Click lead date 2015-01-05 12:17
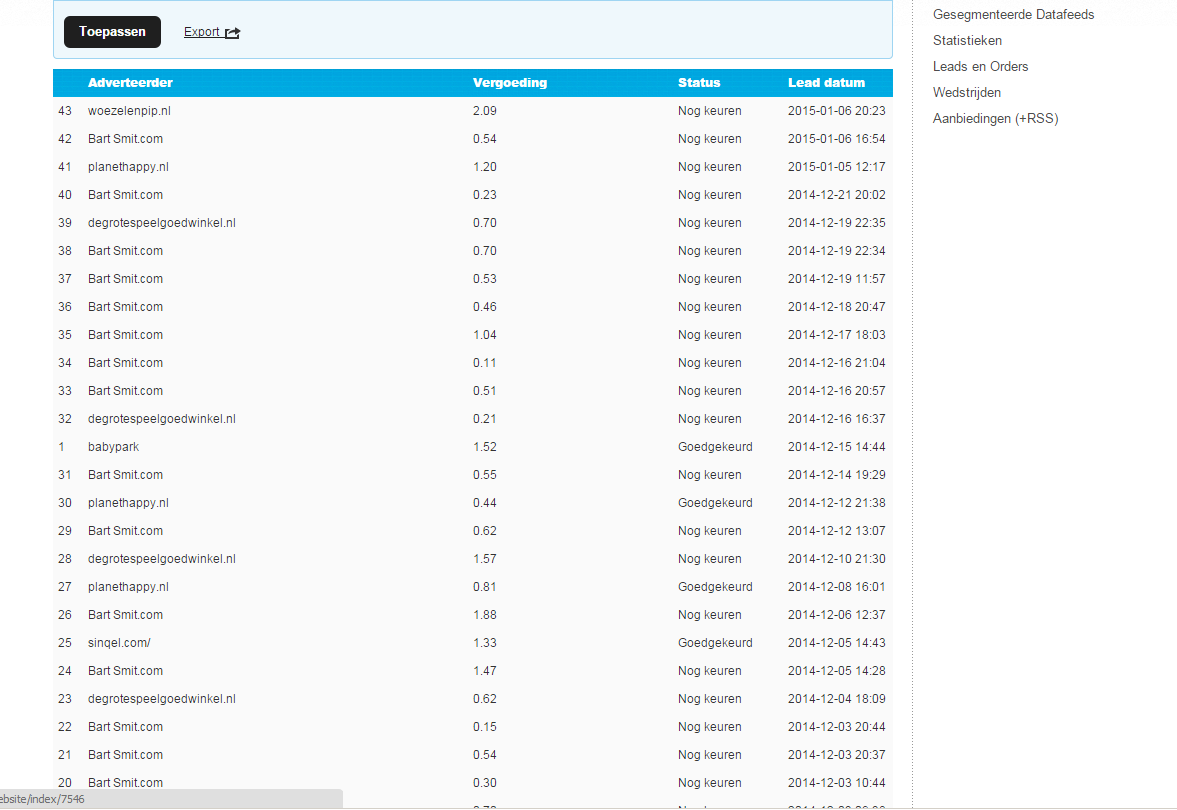Image resolution: width=1177 pixels, height=810 pixels. [837, 167]
